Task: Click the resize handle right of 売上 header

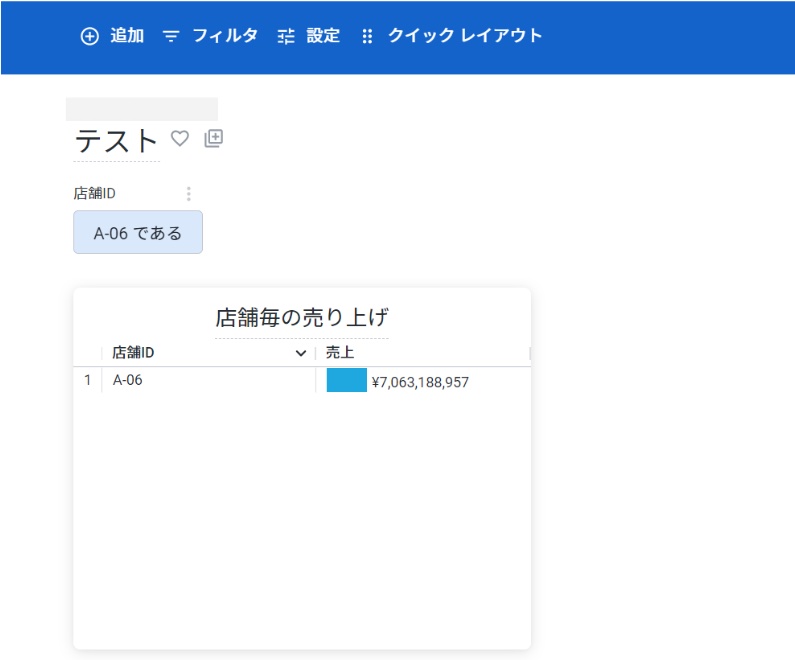Action: tap(529, 353)
